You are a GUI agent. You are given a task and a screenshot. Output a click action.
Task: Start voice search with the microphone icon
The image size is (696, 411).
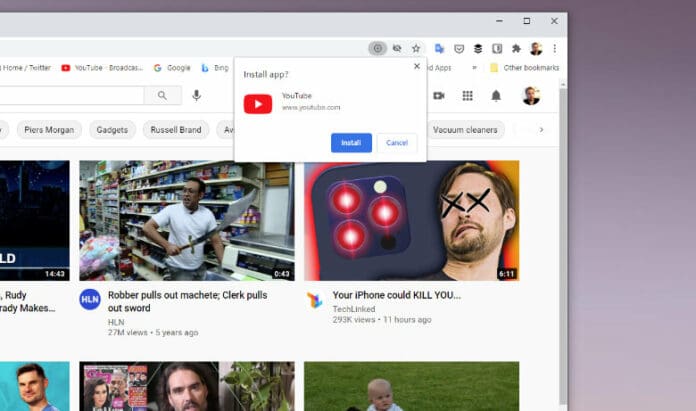point(196,95)
